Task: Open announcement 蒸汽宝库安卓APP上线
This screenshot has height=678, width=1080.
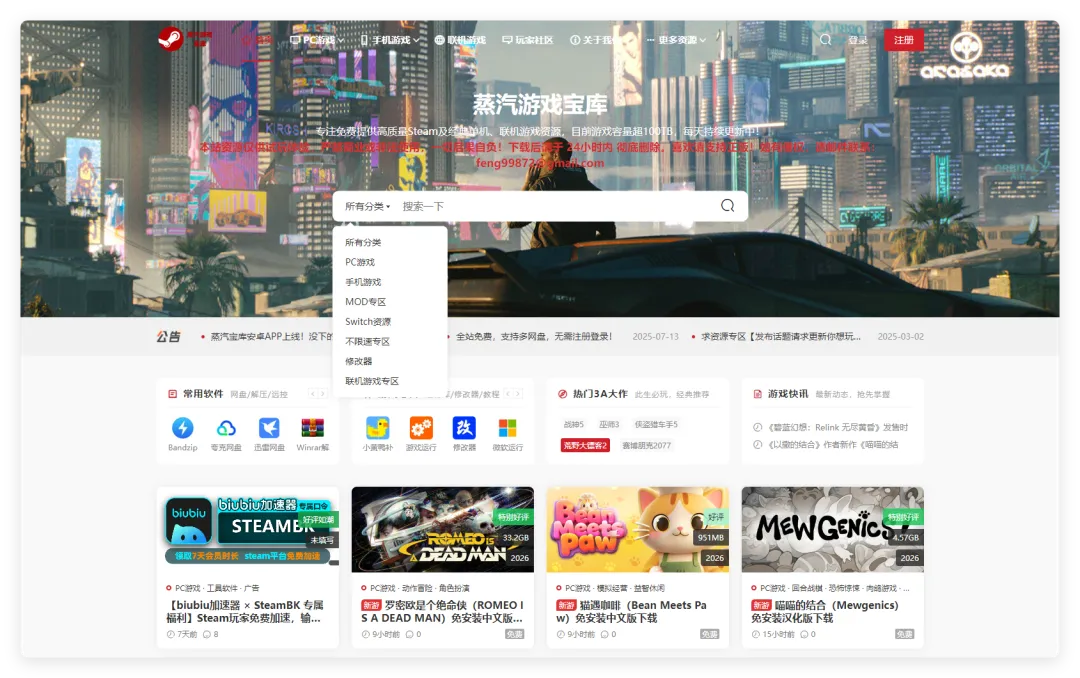Action: pos(271,336)
